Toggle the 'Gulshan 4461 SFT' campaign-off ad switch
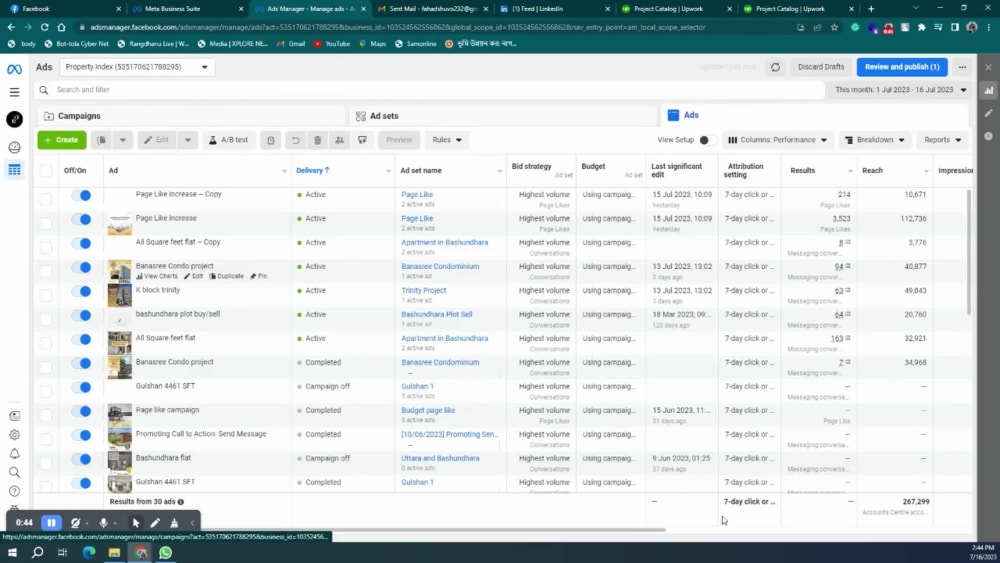The height and width of the screenshot is (563, 1000). [x=81, y=387]
